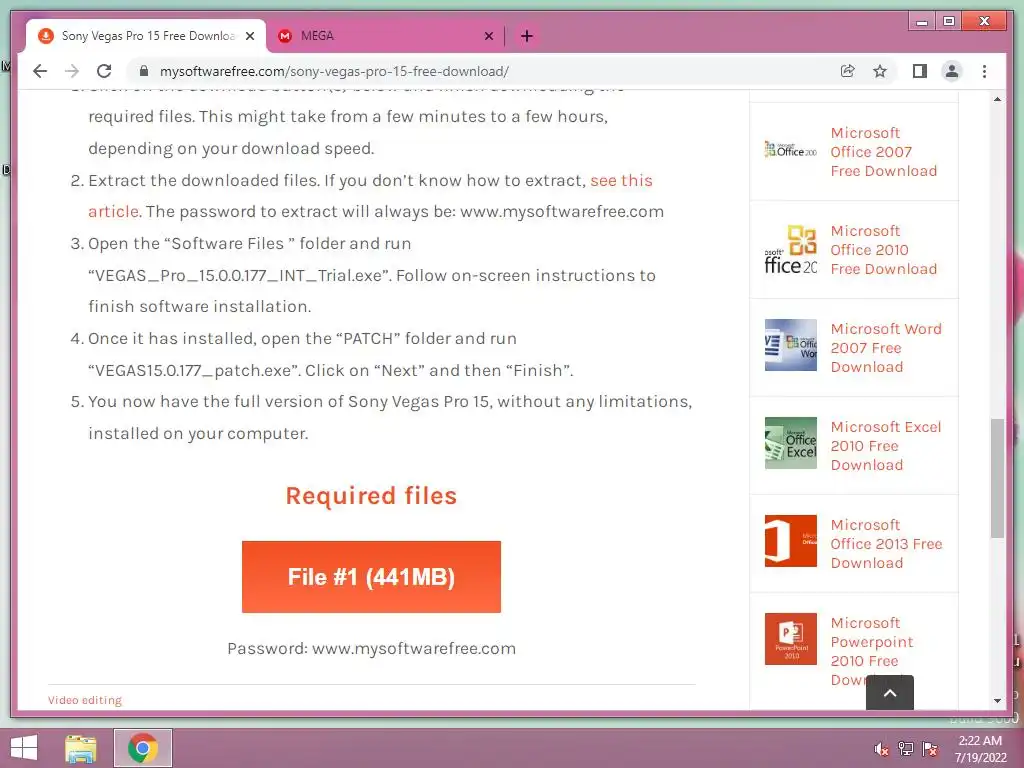This screenshot has height=768, width=1024.
Task: Open the 'article' link in step 2
Action: (113, 212)
